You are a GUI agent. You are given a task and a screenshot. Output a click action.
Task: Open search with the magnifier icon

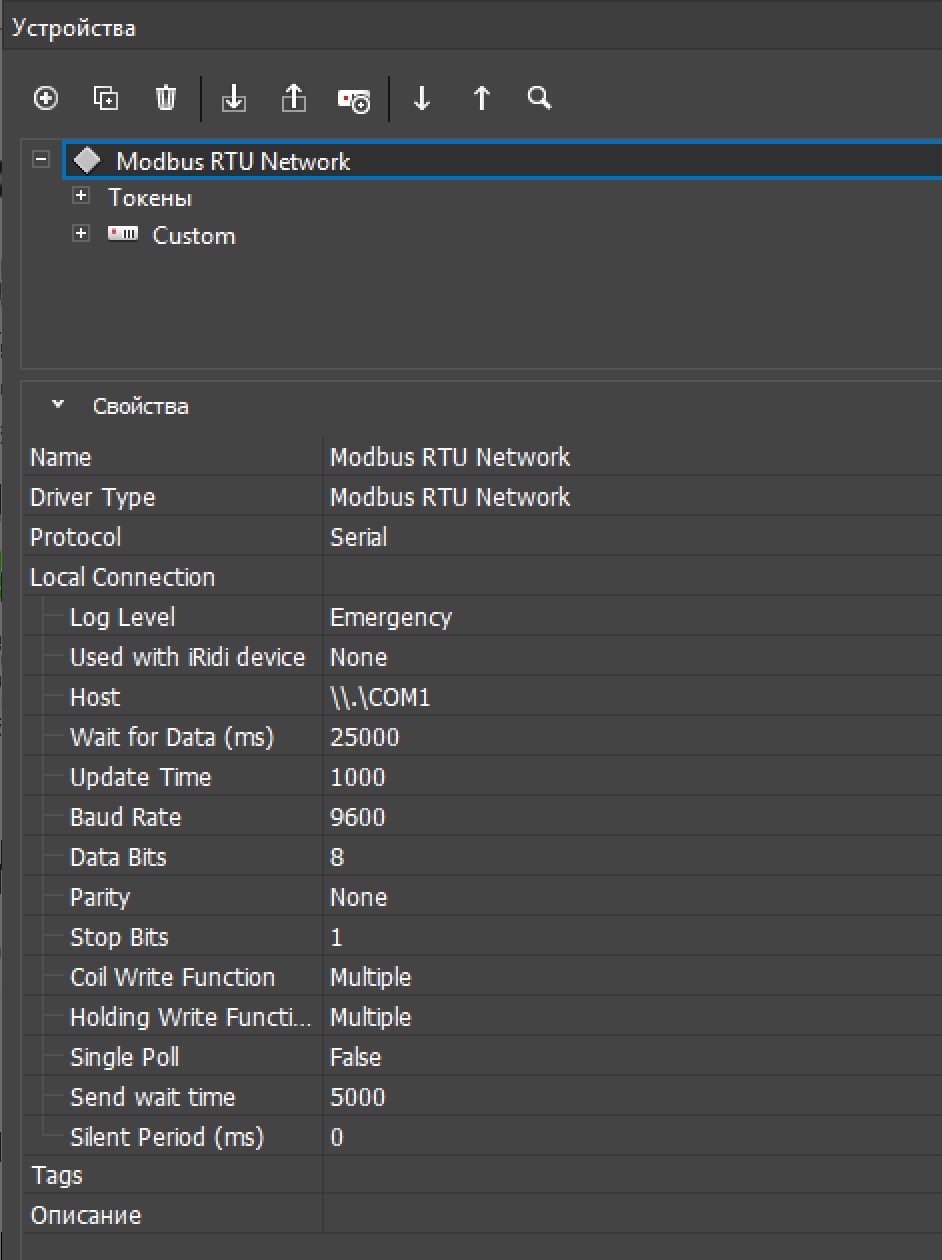click(x=540, y=98)
